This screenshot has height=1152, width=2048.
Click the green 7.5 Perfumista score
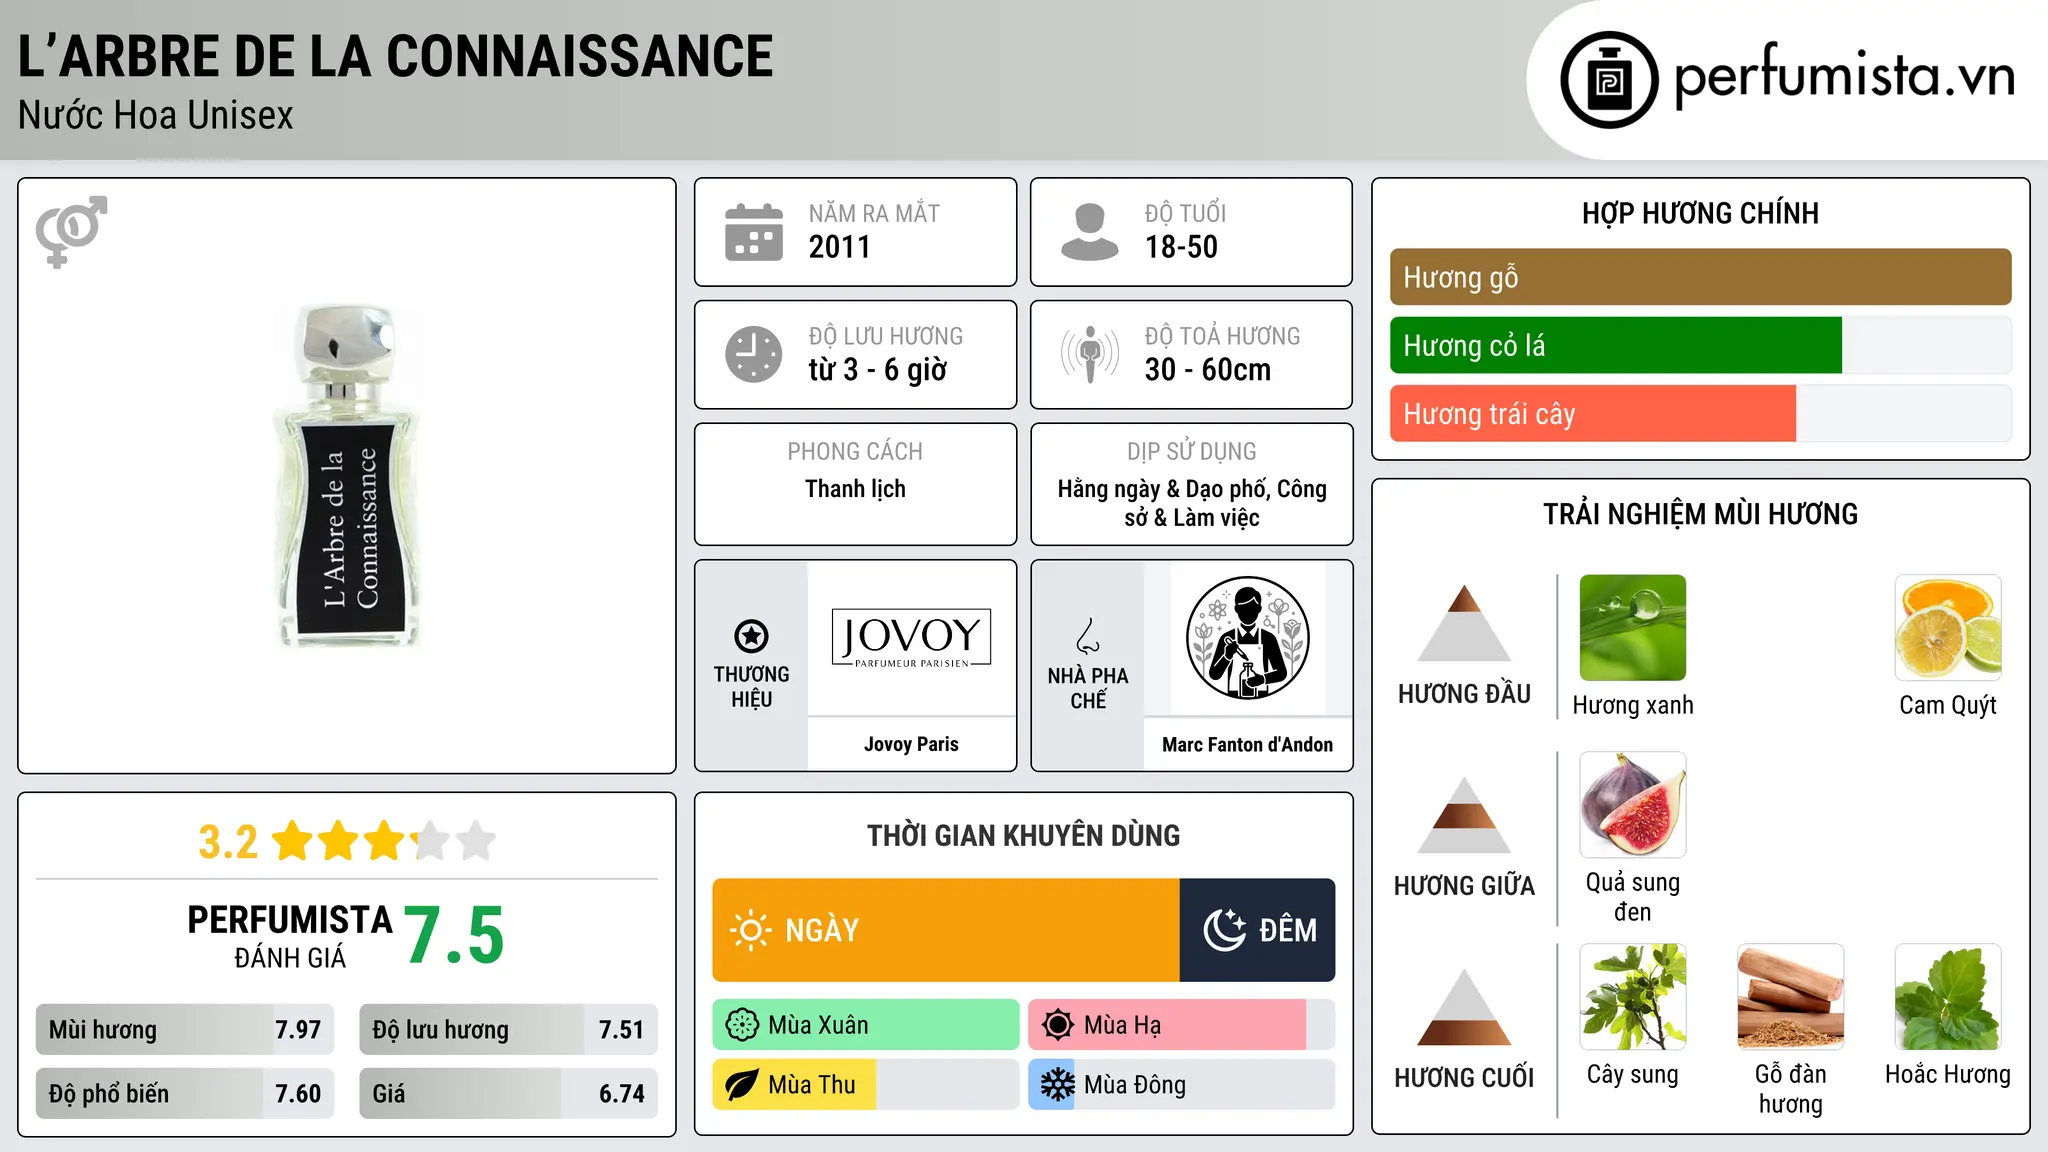[x=455, y=935]
